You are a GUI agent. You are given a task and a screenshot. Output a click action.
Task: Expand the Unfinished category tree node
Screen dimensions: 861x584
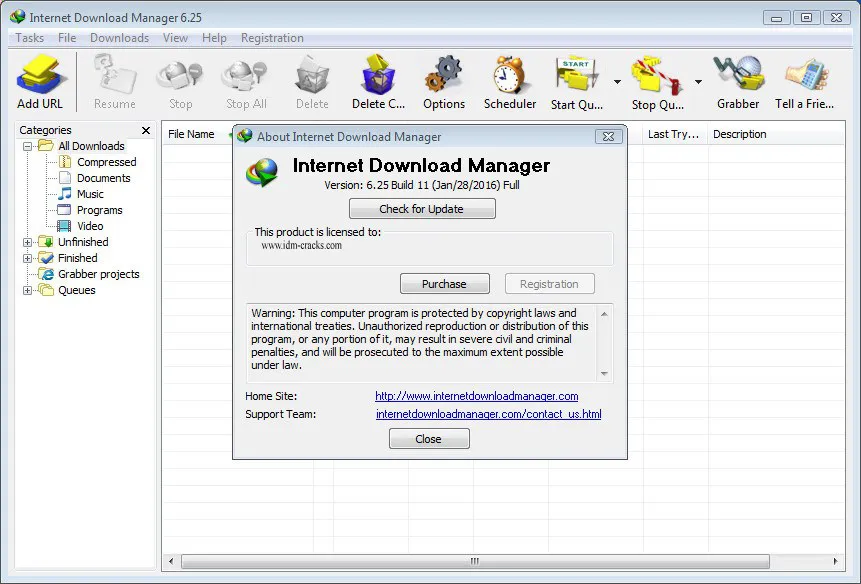click(x=27, y=242)
